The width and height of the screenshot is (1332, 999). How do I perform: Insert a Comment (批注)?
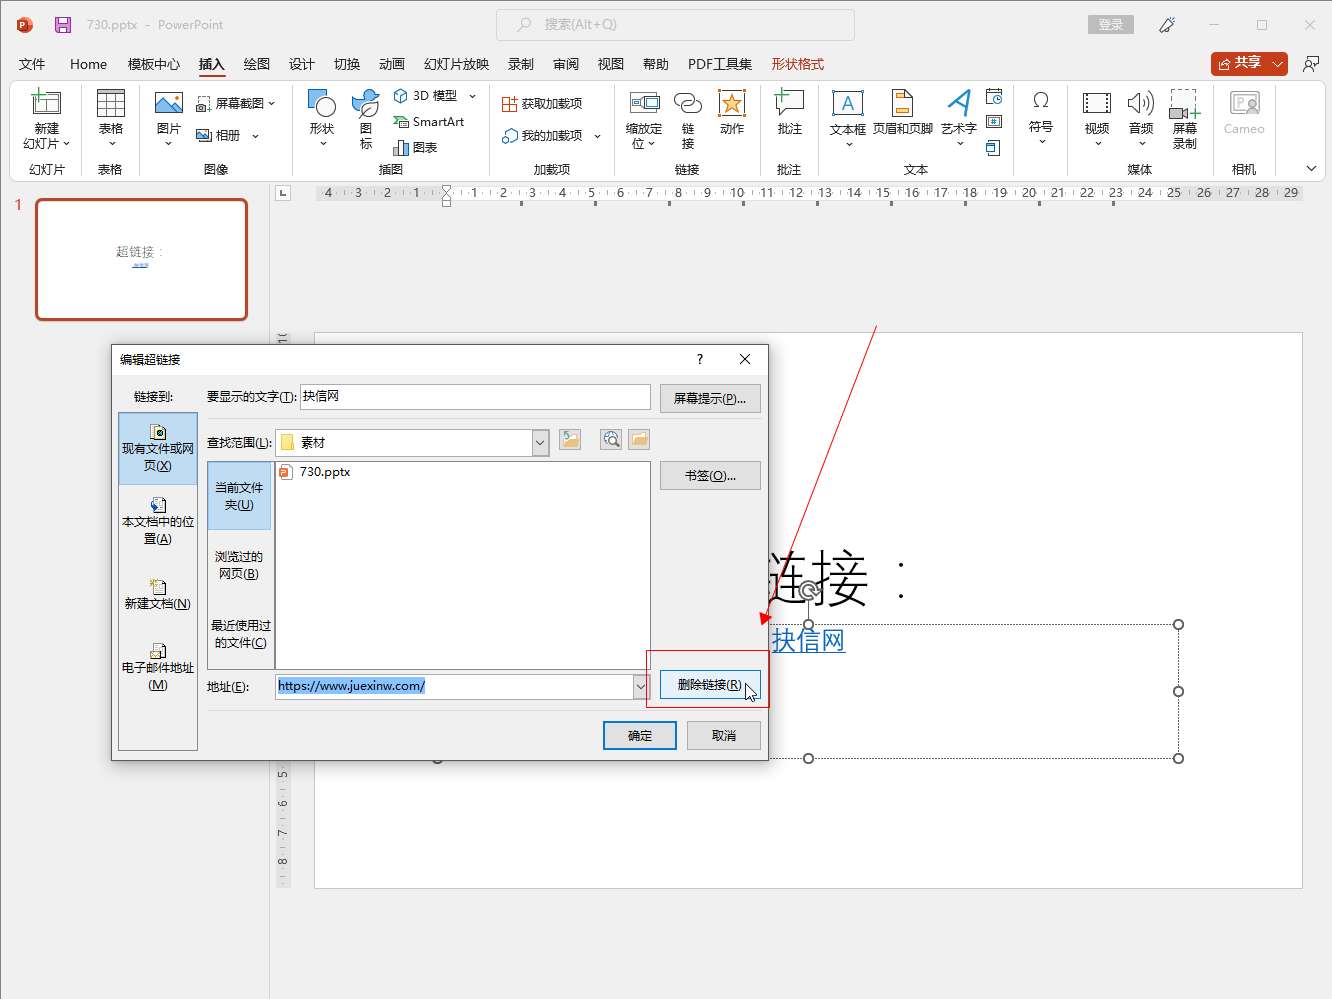[x=789, y=102]
